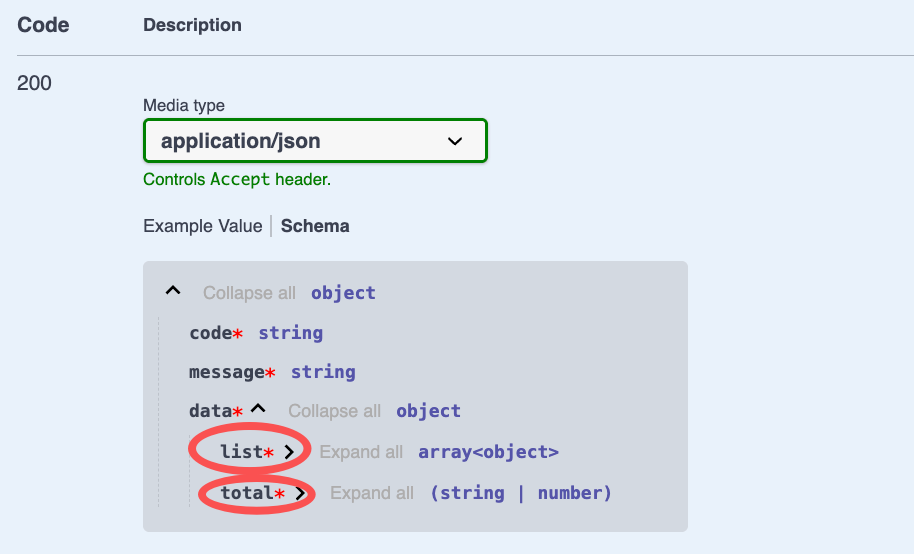This screenshot has width=914, height=554.
Task: Click the Code column header
Action: [43, 25]
